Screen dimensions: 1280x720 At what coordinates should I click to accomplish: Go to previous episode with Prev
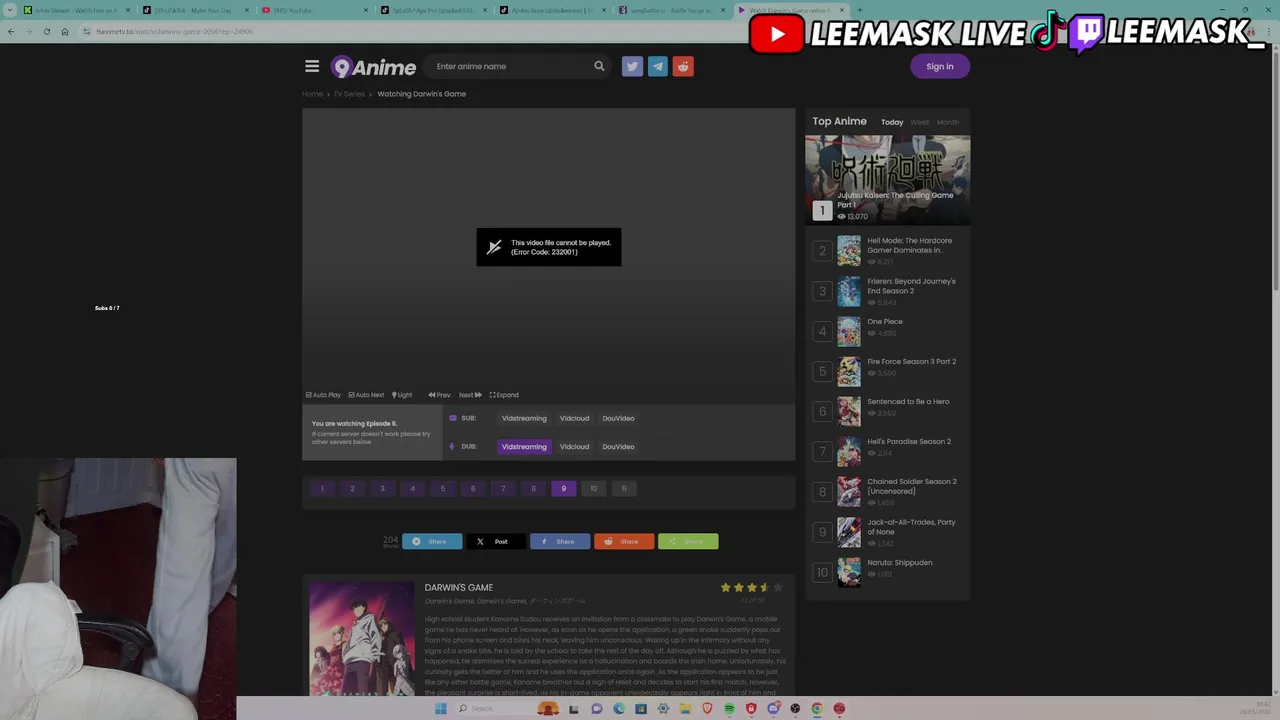tap(440, 395)
